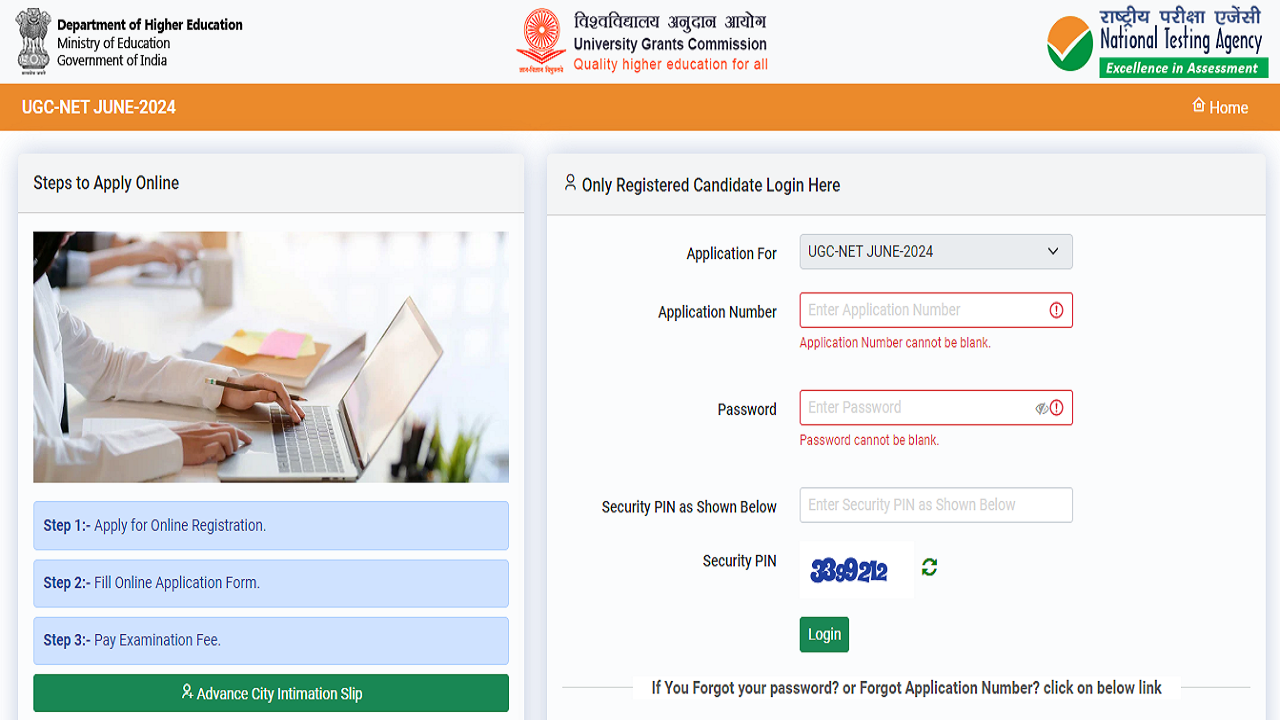The width and height of the screenshot is (1280, 720).
Task: Click Step 2 Fill Online Application Form
Action: coord(271,583)
